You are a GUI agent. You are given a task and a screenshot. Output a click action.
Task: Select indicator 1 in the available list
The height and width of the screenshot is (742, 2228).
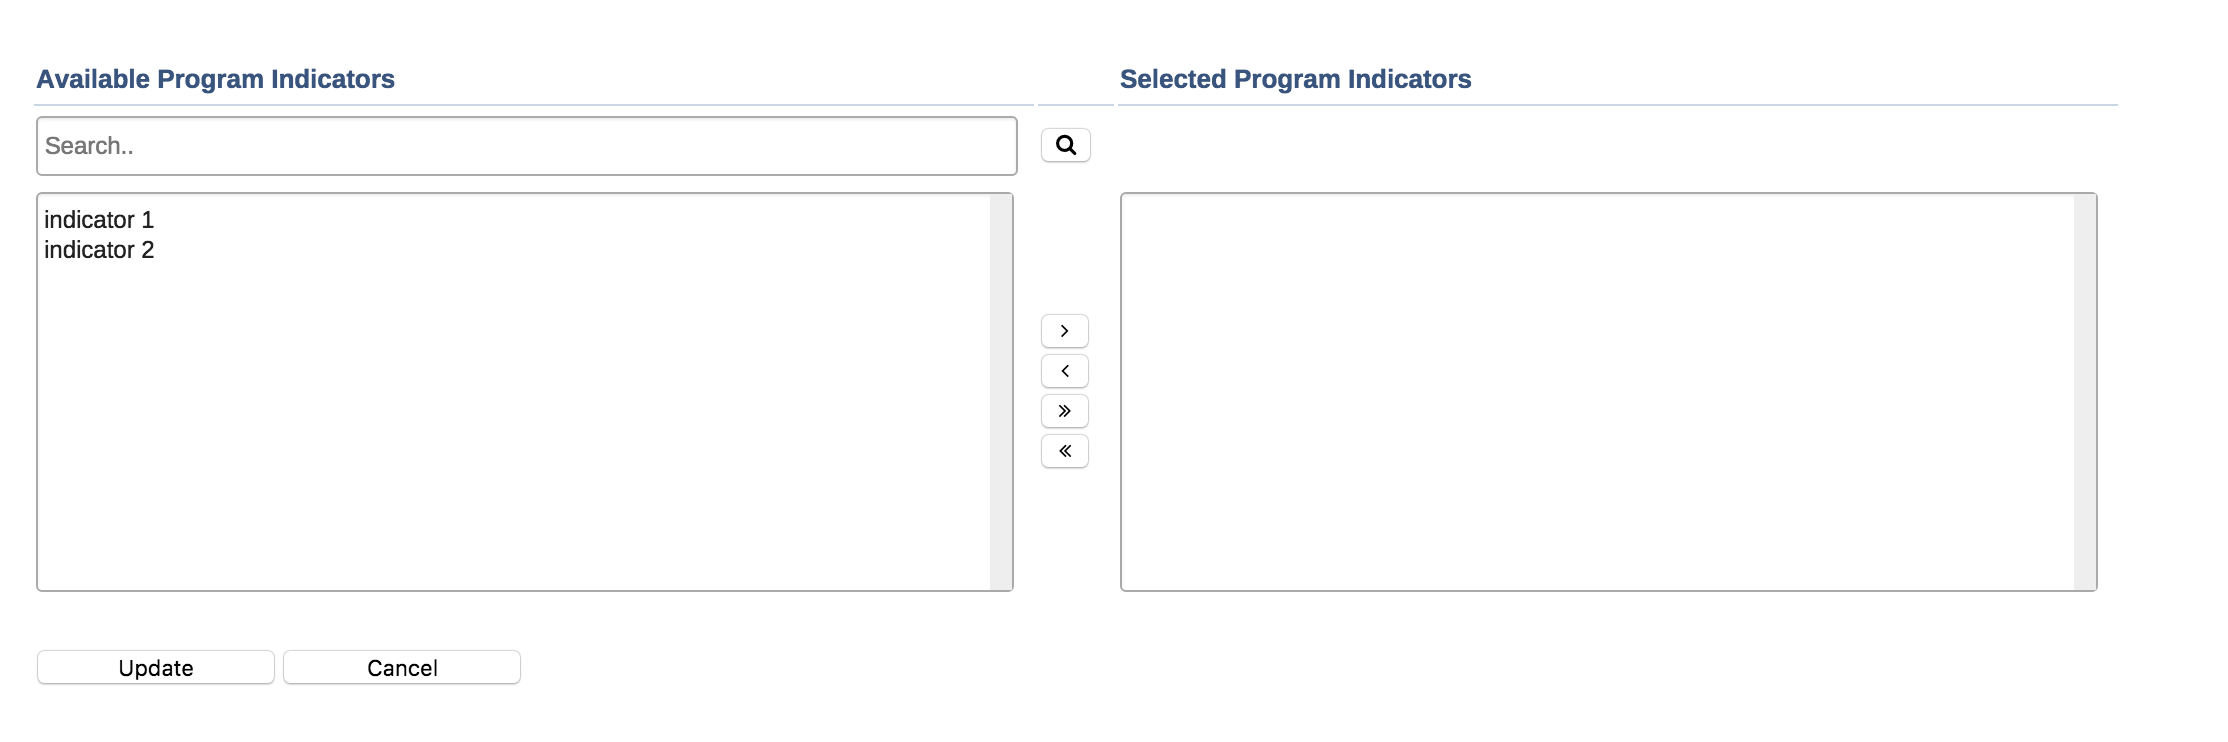(99, 220)
